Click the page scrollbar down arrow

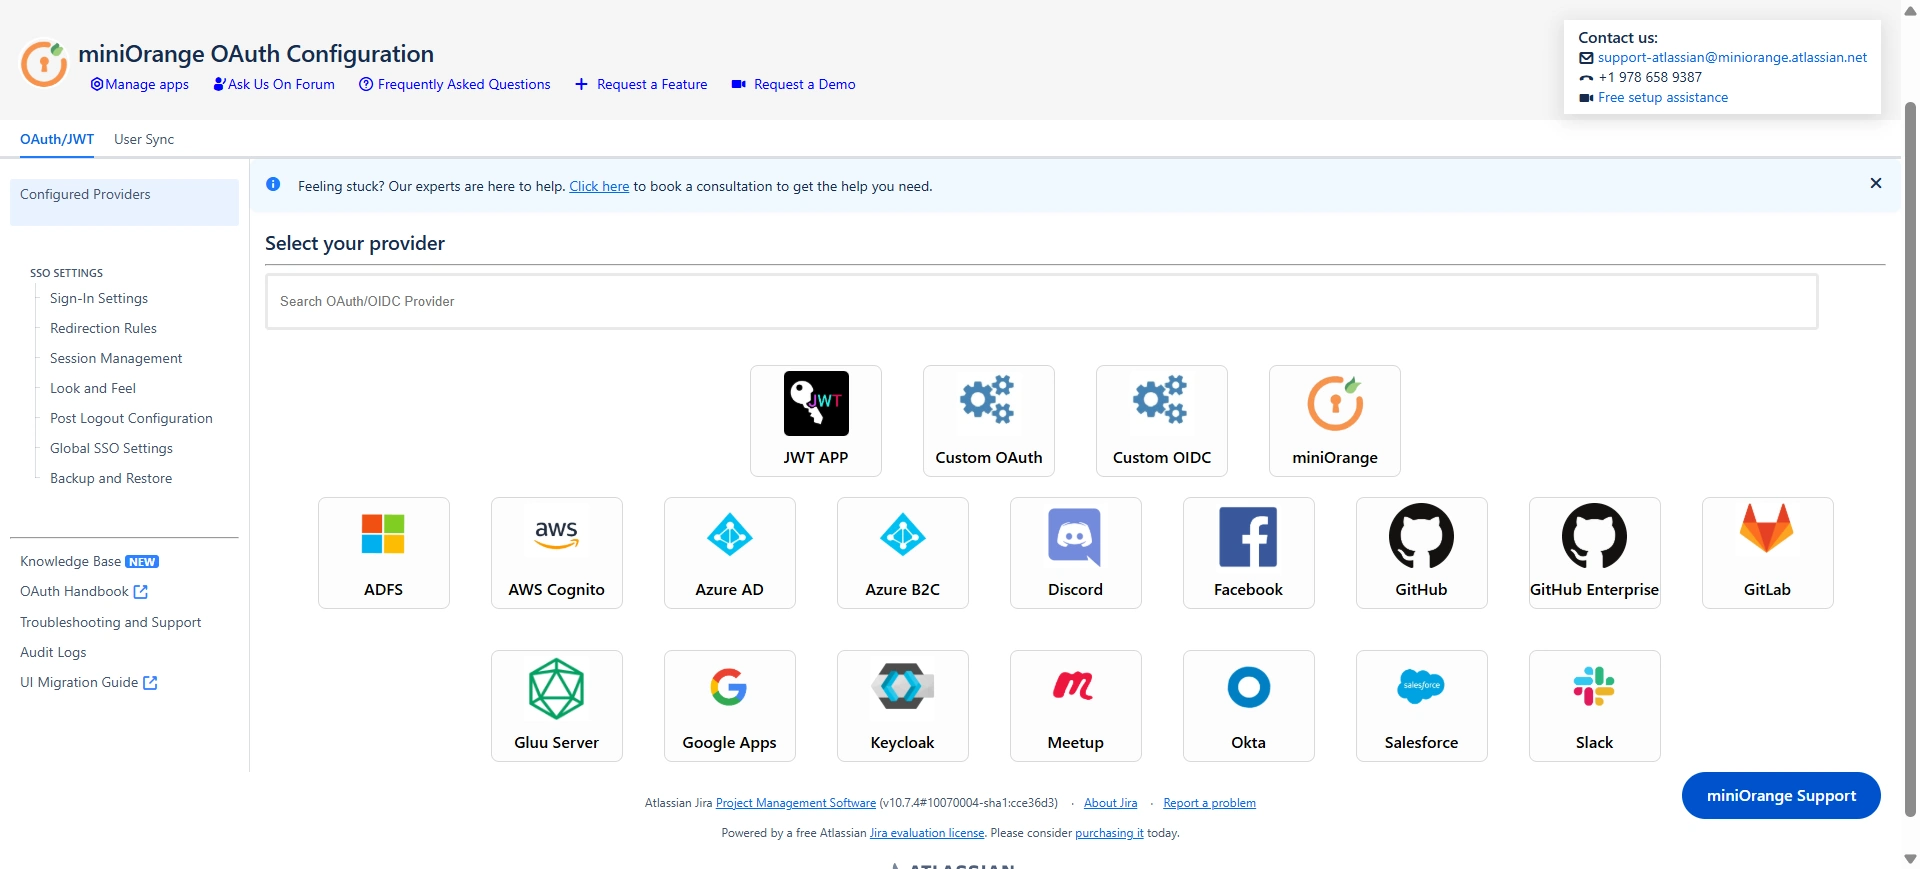pyautogui.click(x=1910, y=859)
